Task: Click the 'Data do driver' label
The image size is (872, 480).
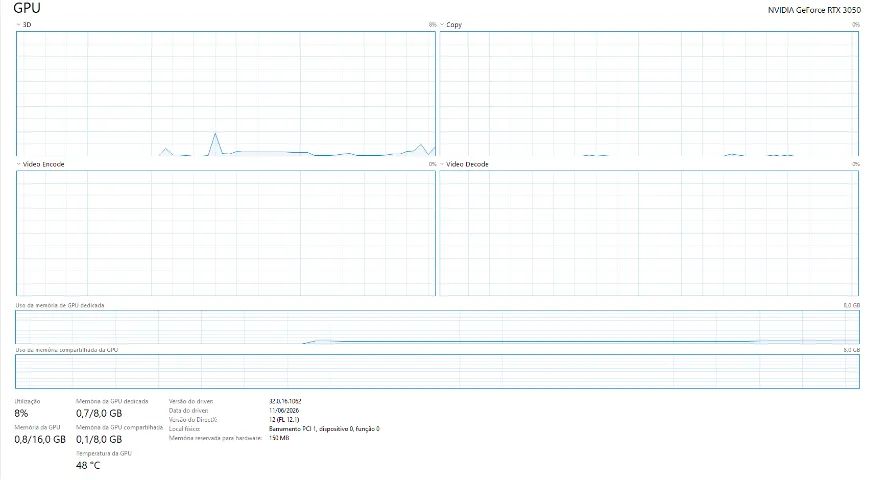Action: (x=189, y=410)
